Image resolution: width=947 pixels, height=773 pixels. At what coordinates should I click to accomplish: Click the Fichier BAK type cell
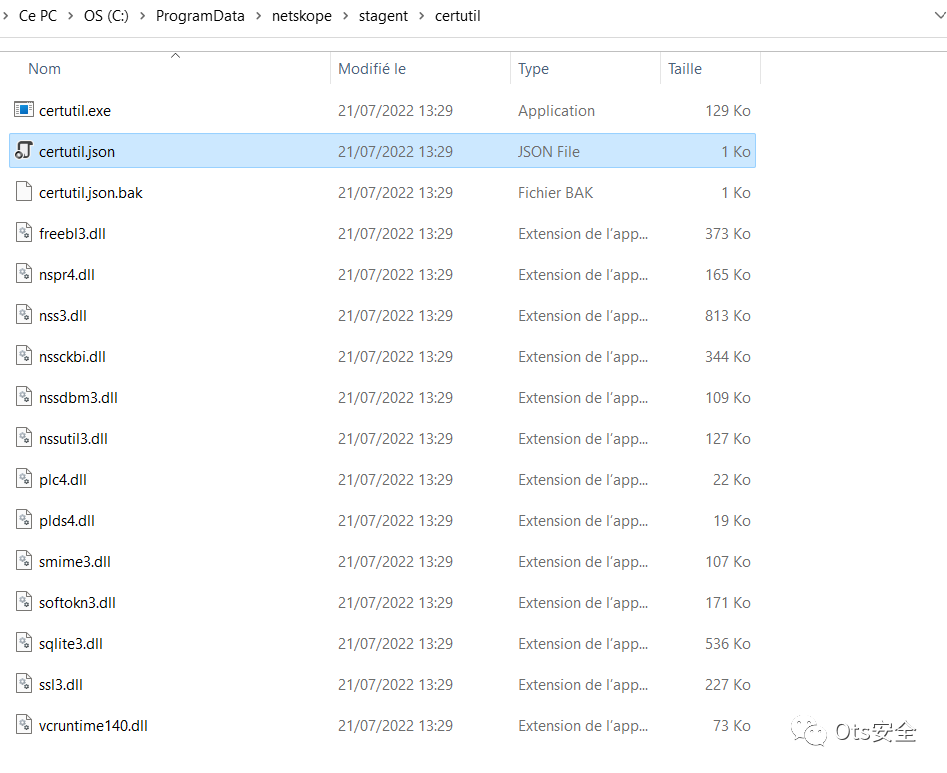tap(556, 193)
